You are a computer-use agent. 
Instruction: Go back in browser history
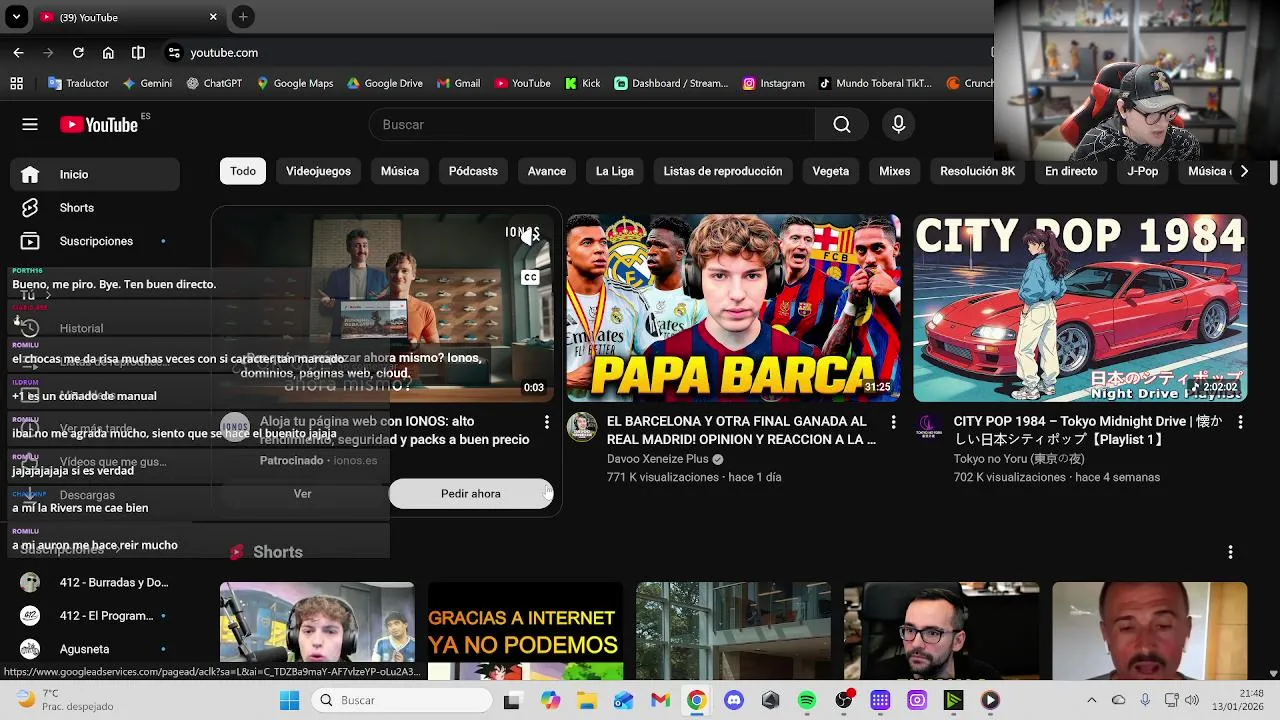click(18, 52)
